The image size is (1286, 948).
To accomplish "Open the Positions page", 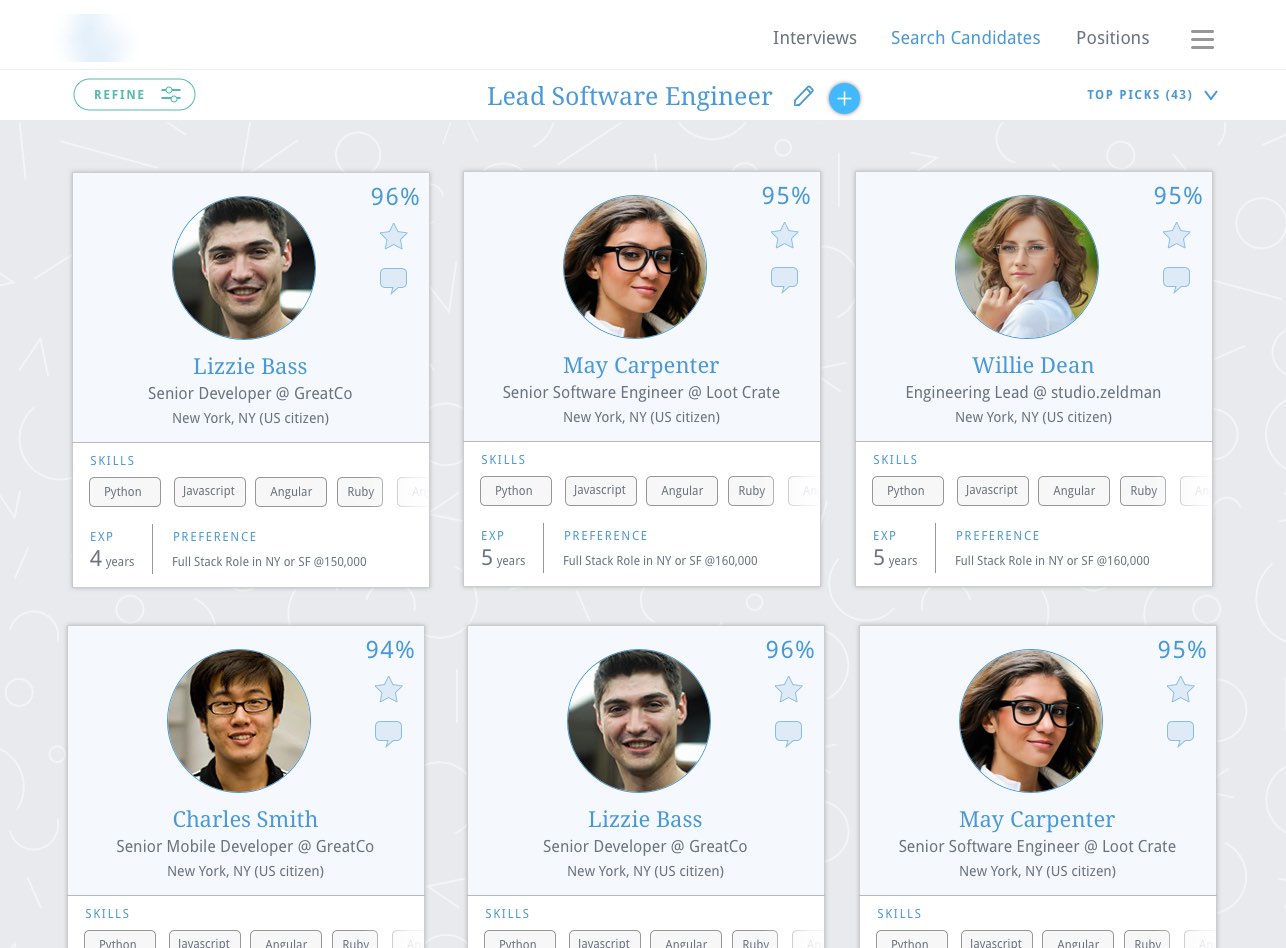I will (x=1112, y=38).
